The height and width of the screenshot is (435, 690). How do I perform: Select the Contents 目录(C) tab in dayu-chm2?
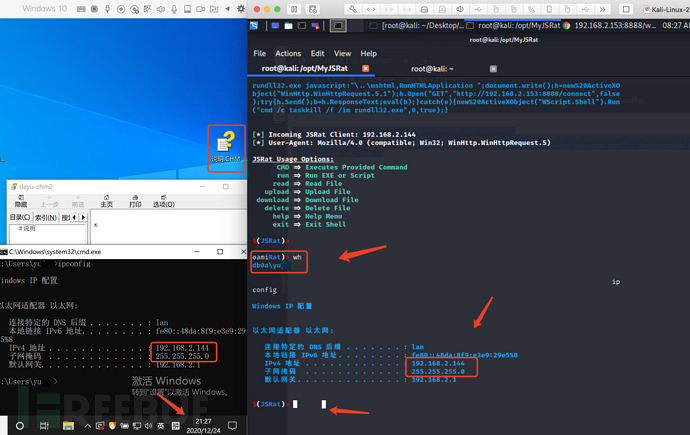click(x=20, y=217)
